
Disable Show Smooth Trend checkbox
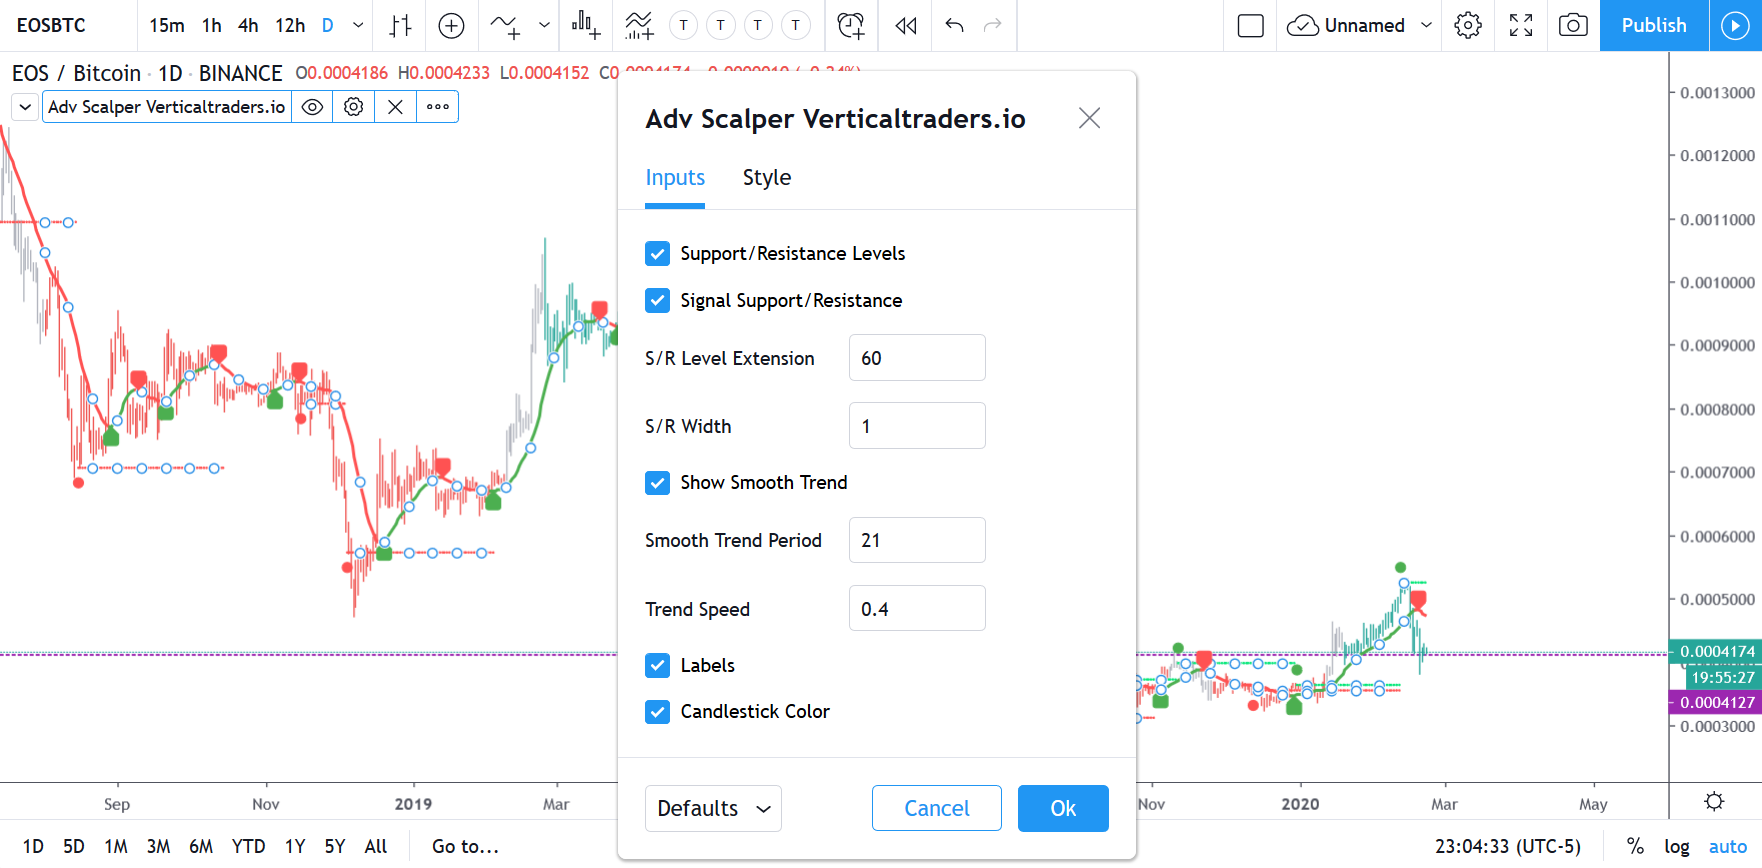[x=657, y=483]
